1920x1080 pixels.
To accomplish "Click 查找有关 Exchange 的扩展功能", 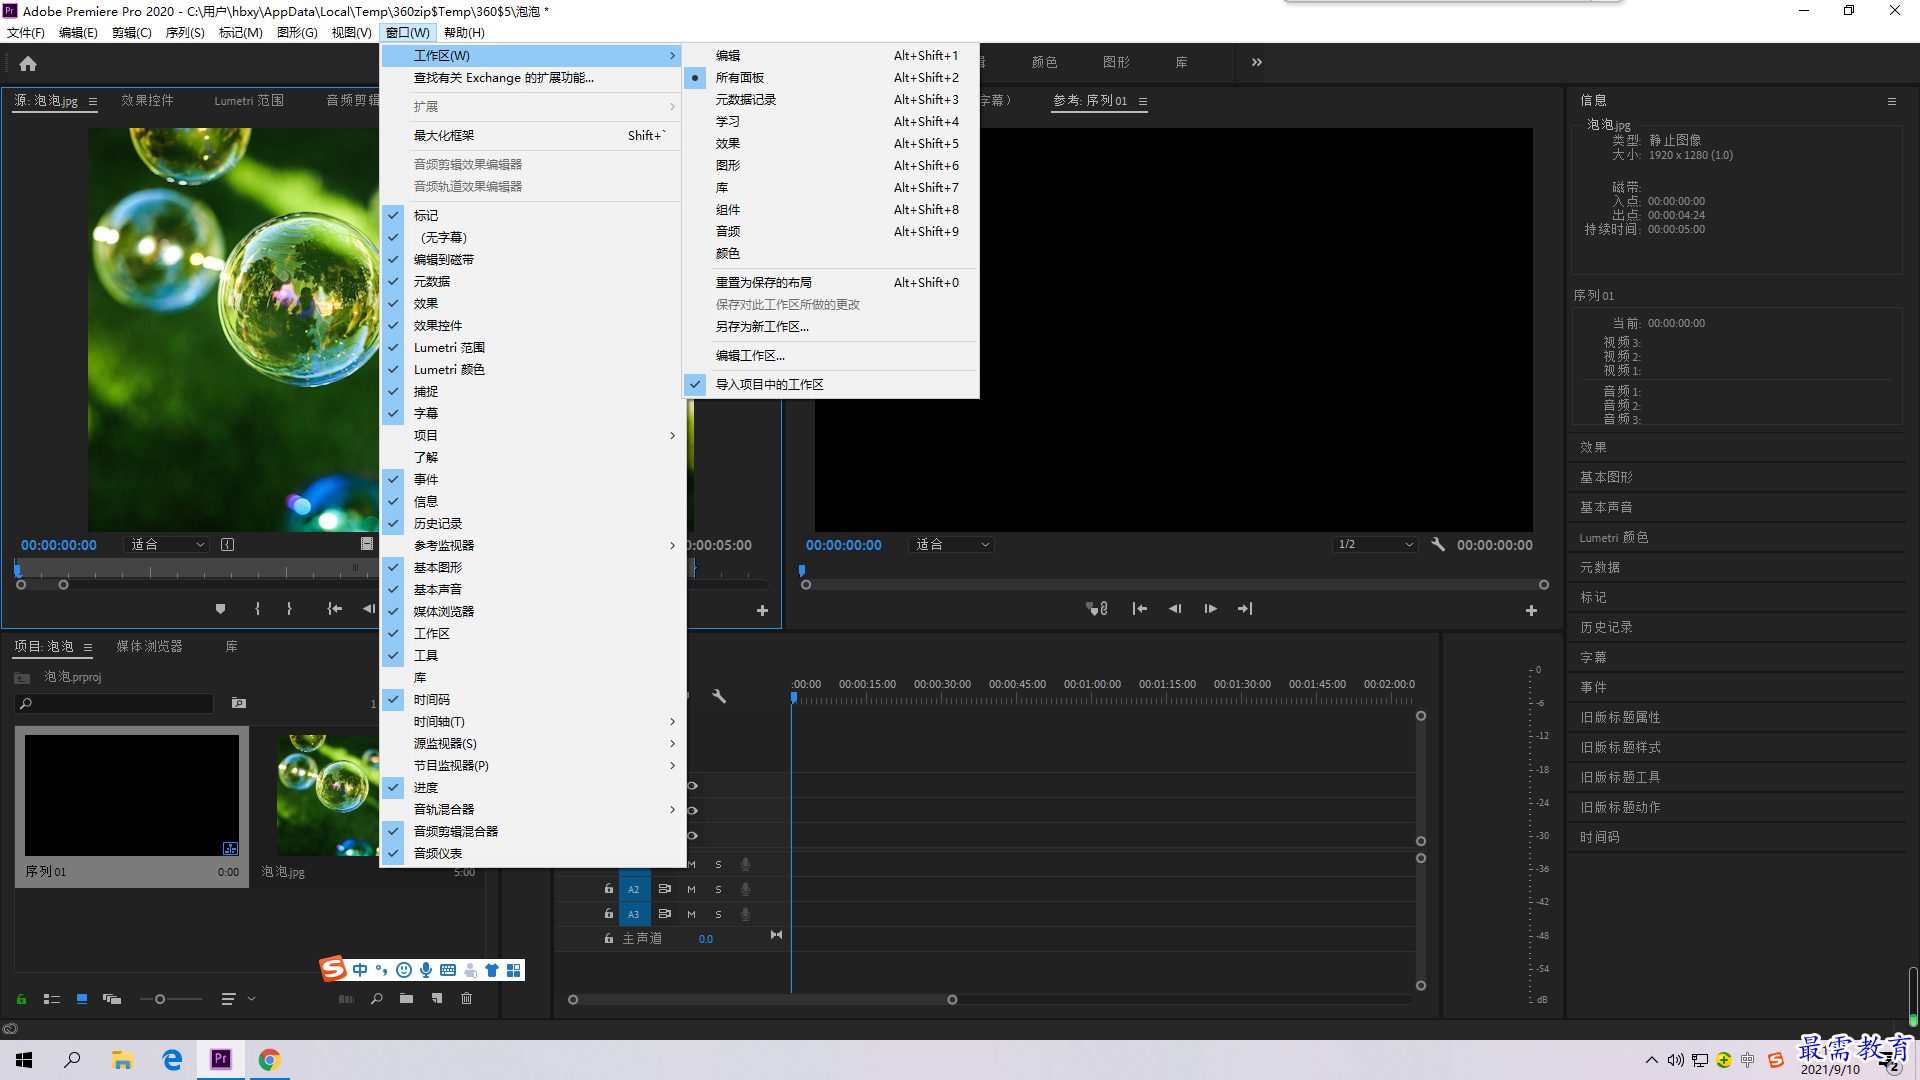I will point(533,78).
